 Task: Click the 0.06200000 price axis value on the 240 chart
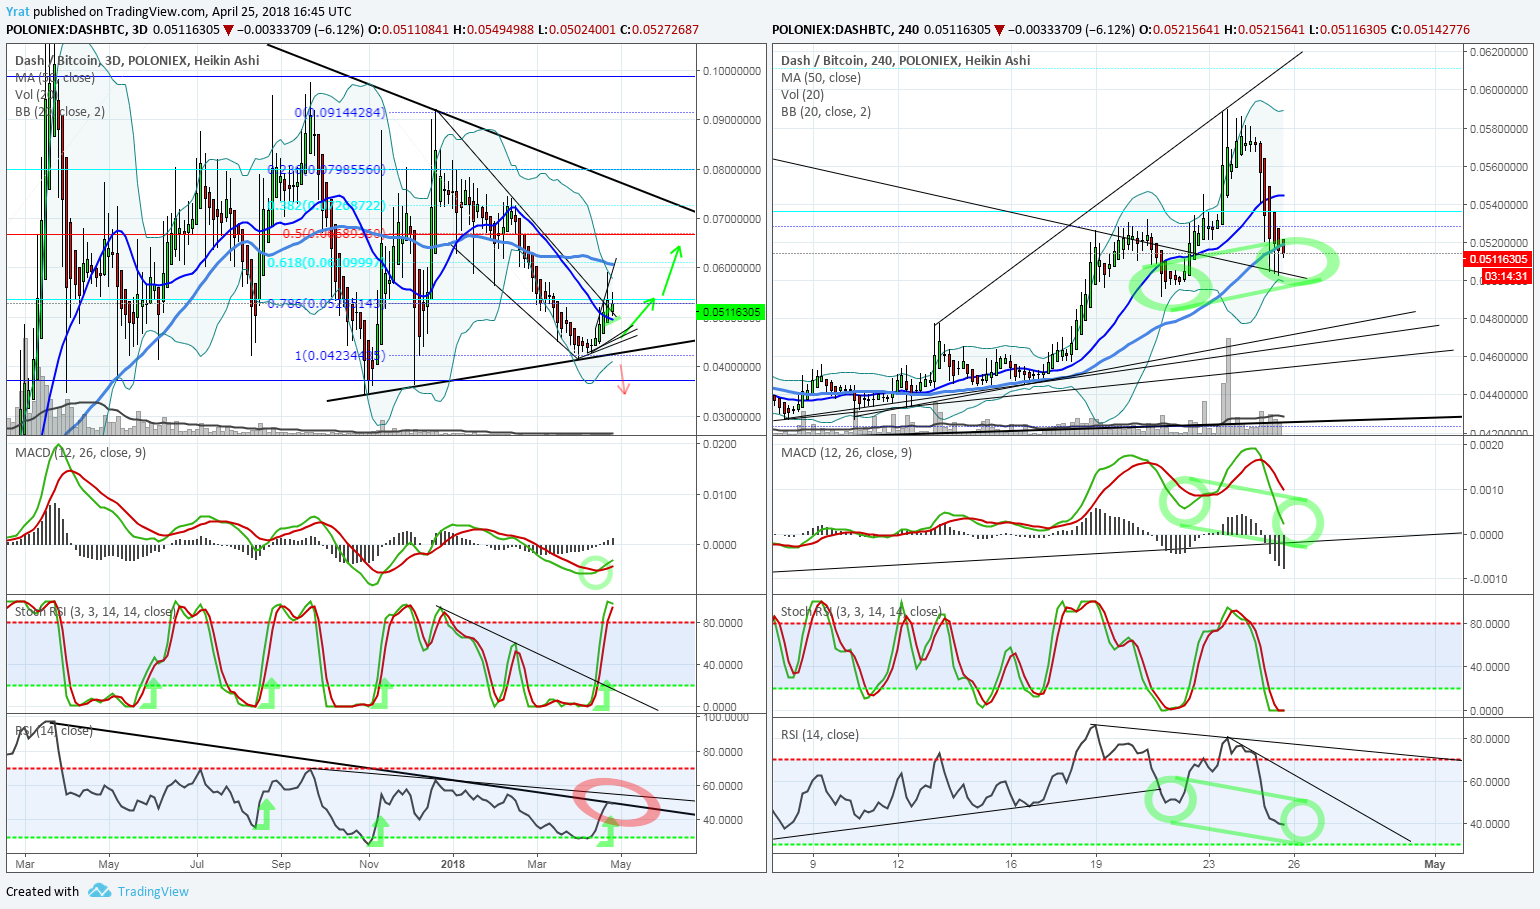(1498, 51)
